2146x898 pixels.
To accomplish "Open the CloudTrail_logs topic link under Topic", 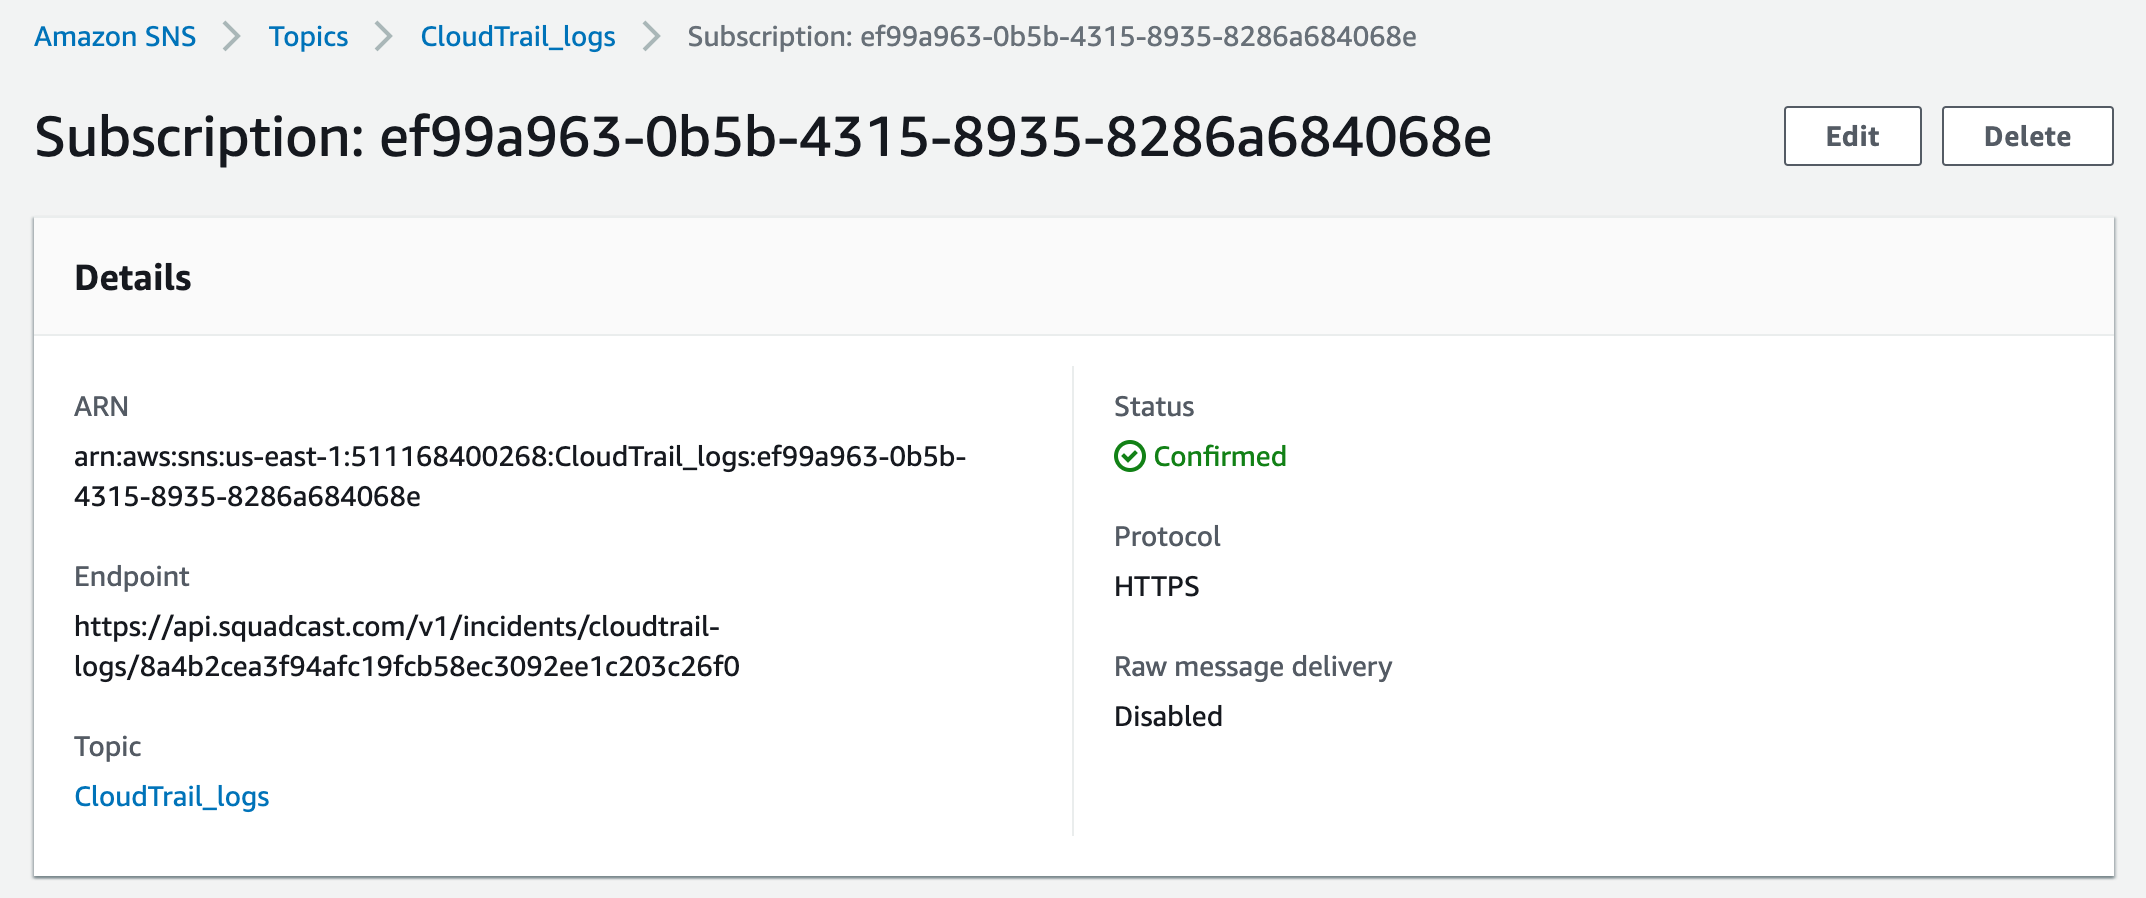I will pos(172,797).
